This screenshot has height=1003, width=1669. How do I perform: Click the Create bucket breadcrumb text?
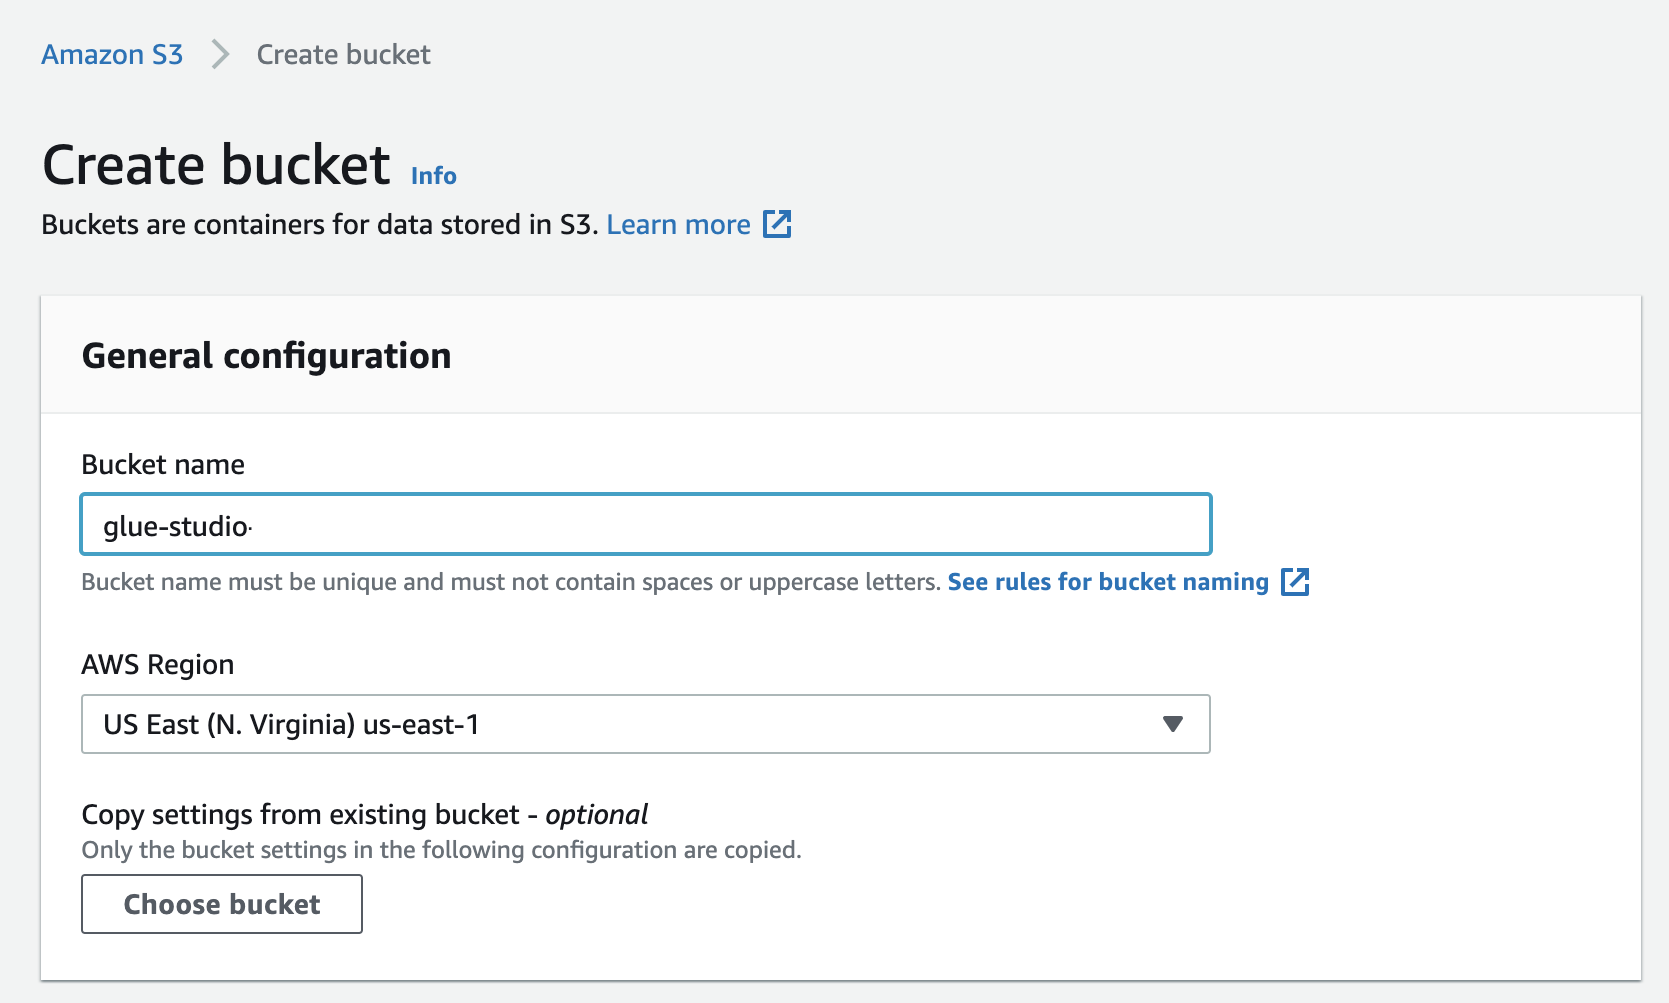pos(343,54)
